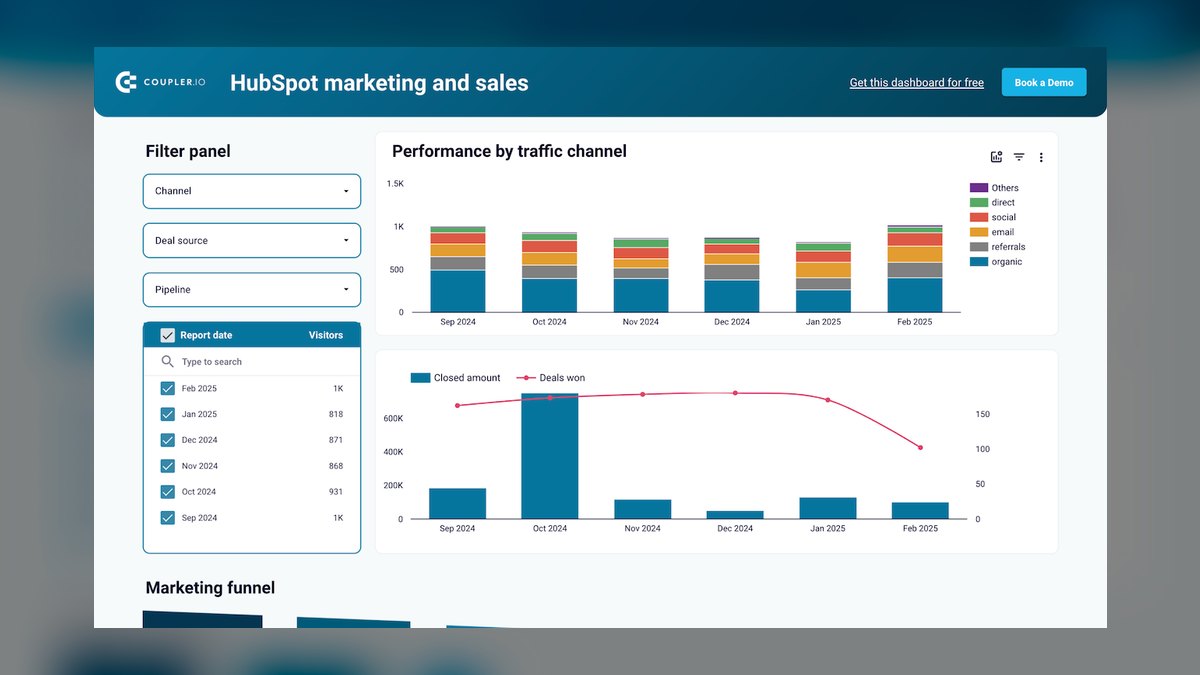Click the organic blue legend swatch
Screen dimensions: 1200x675
pyautogui.click(x=978, y=262)
